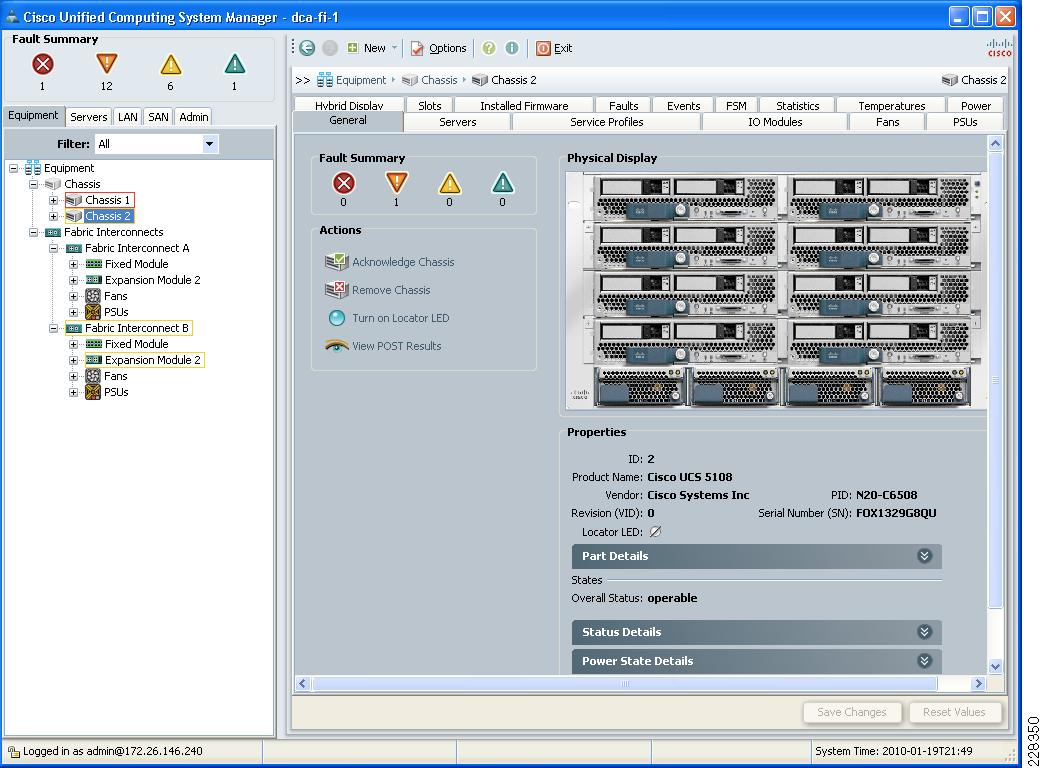Expand Expansion Module 2 under Fabric Interconnect B
The width and height of the screenshot is (1040, 768).
point(74,360)
